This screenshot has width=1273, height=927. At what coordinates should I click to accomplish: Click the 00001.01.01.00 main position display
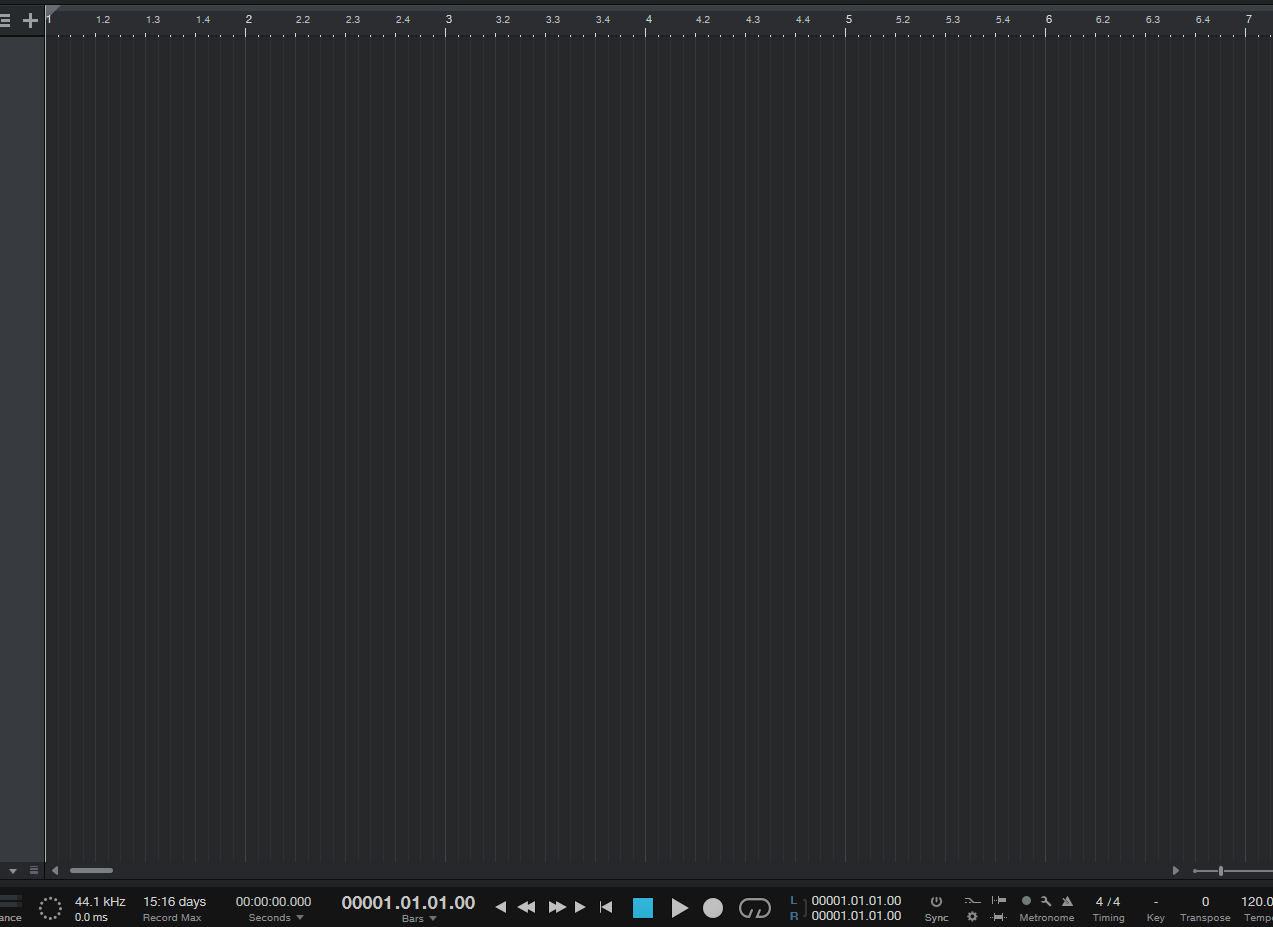[x=408, y=903]
